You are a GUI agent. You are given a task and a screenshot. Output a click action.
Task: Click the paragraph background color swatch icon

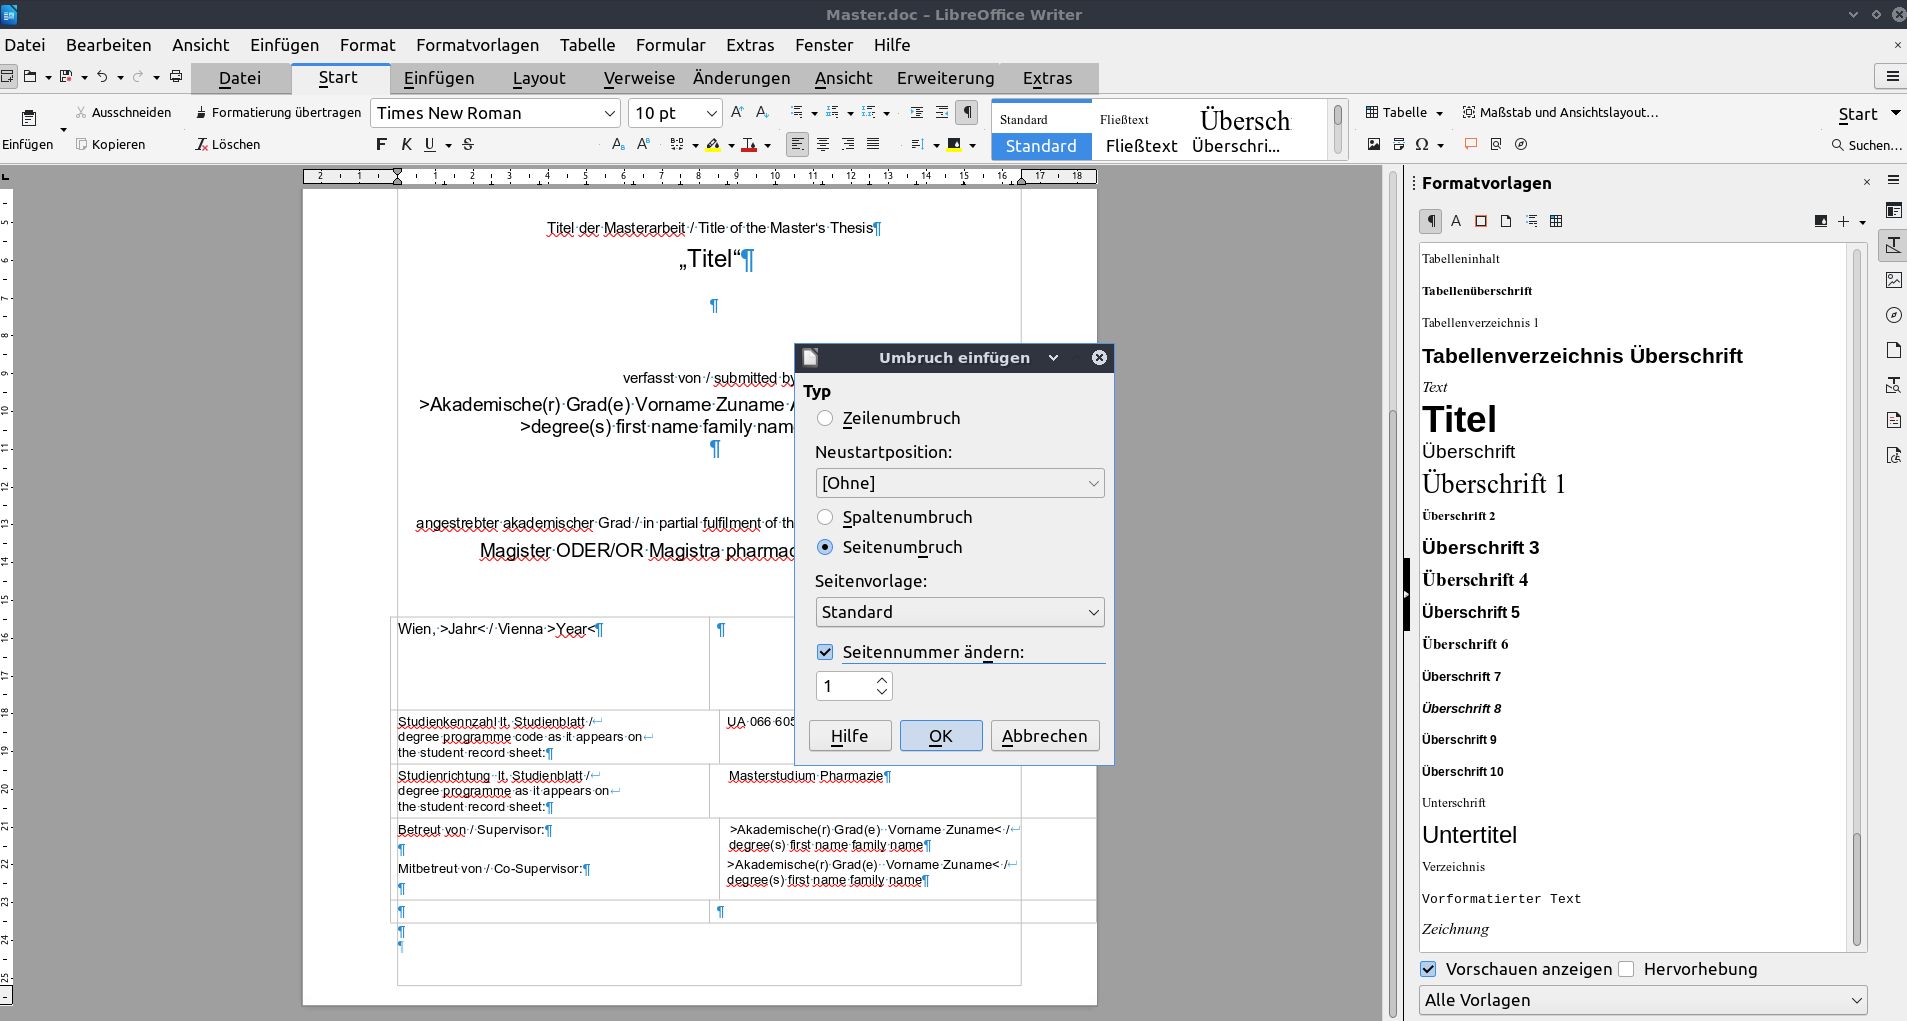click(954, 145)
